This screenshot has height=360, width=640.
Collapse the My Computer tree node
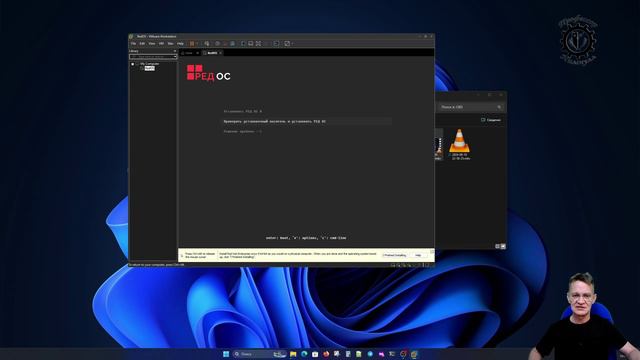point(133,64)
